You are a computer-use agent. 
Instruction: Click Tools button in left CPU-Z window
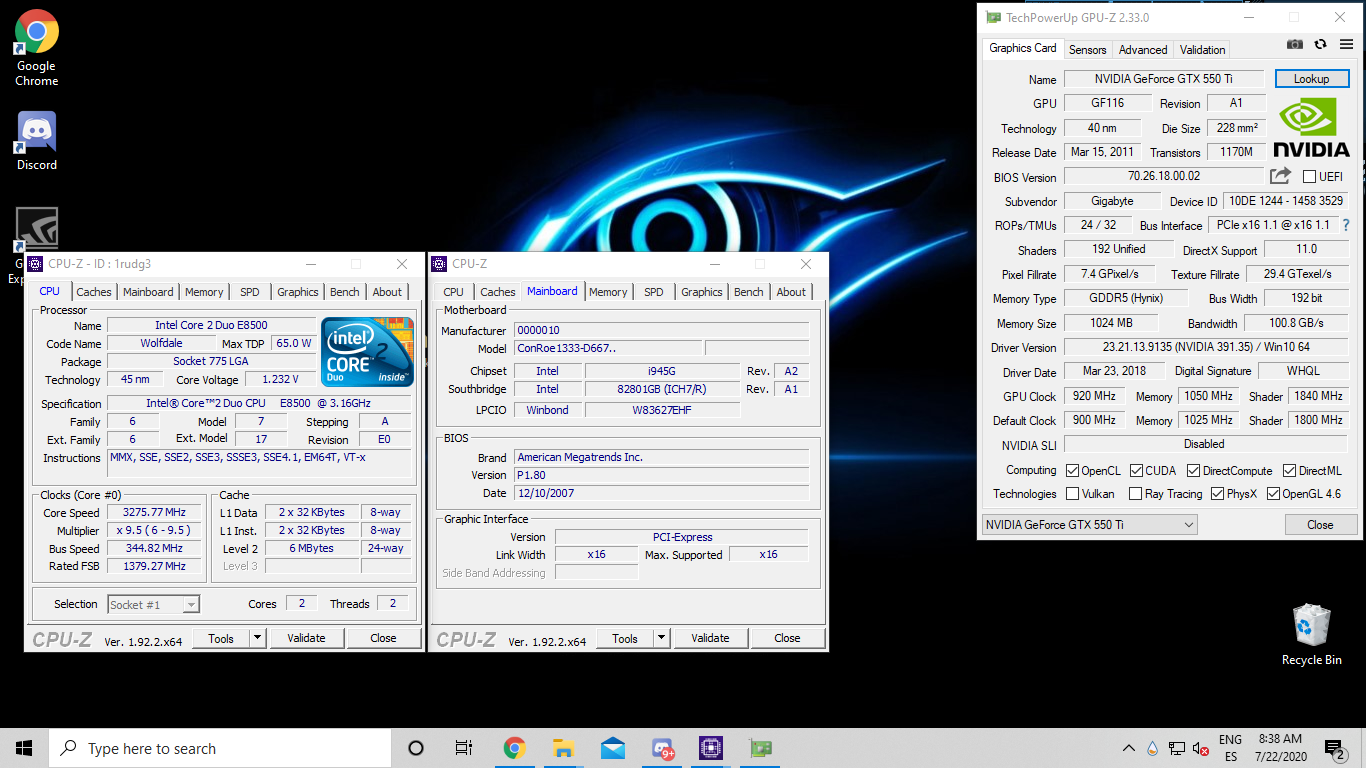pos(221,638)
